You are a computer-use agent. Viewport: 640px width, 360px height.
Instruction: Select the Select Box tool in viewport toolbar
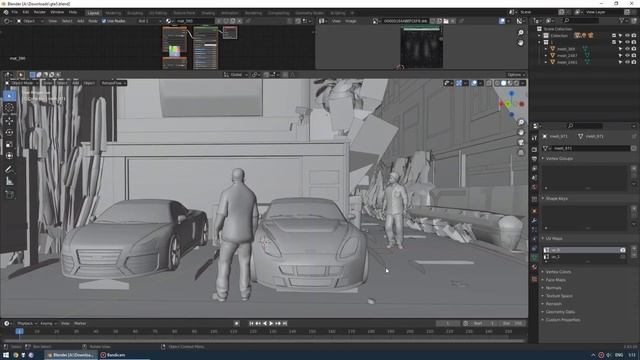9,96
